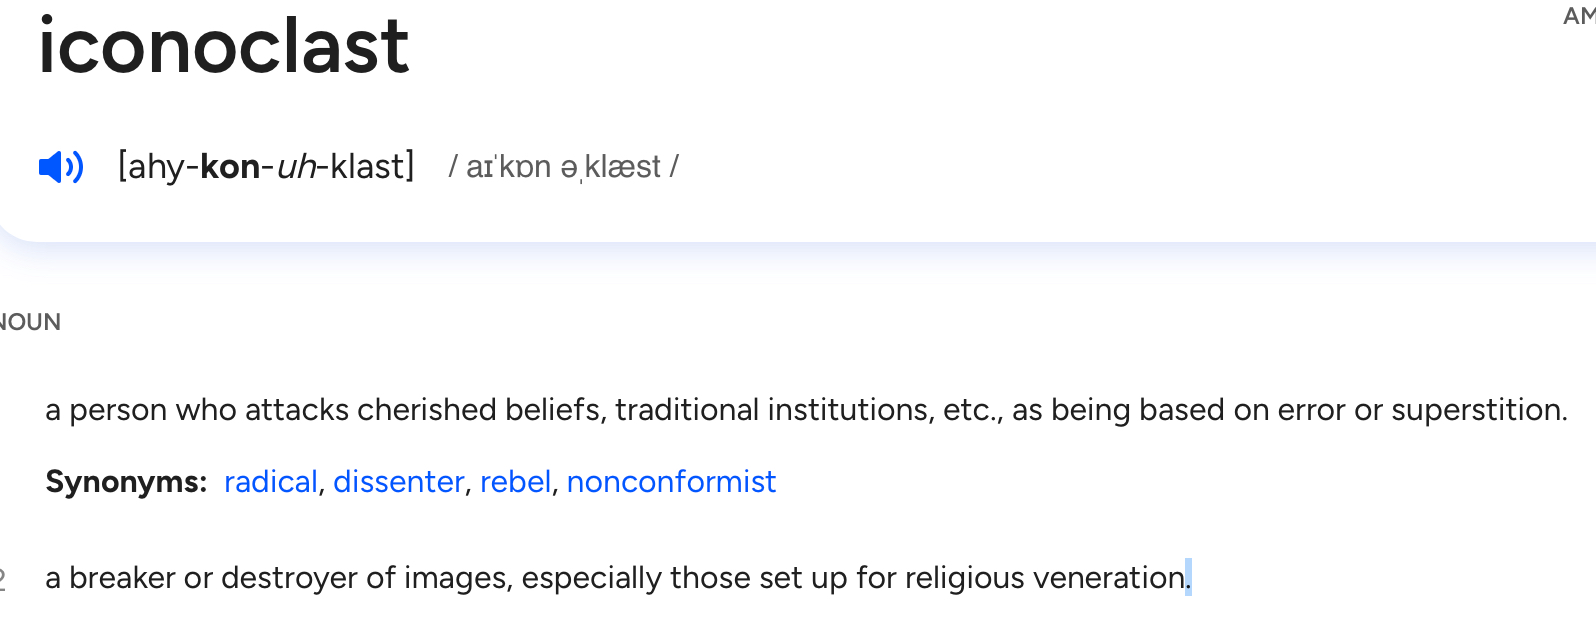Click the cut-off 'AM' label in the corner

coord(1579,16)
